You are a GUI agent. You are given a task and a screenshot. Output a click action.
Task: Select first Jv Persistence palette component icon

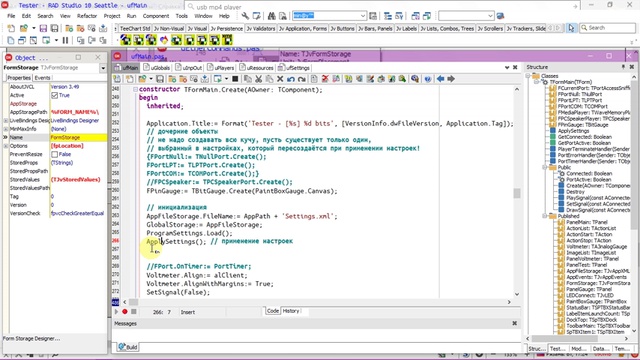pos(126,40)
